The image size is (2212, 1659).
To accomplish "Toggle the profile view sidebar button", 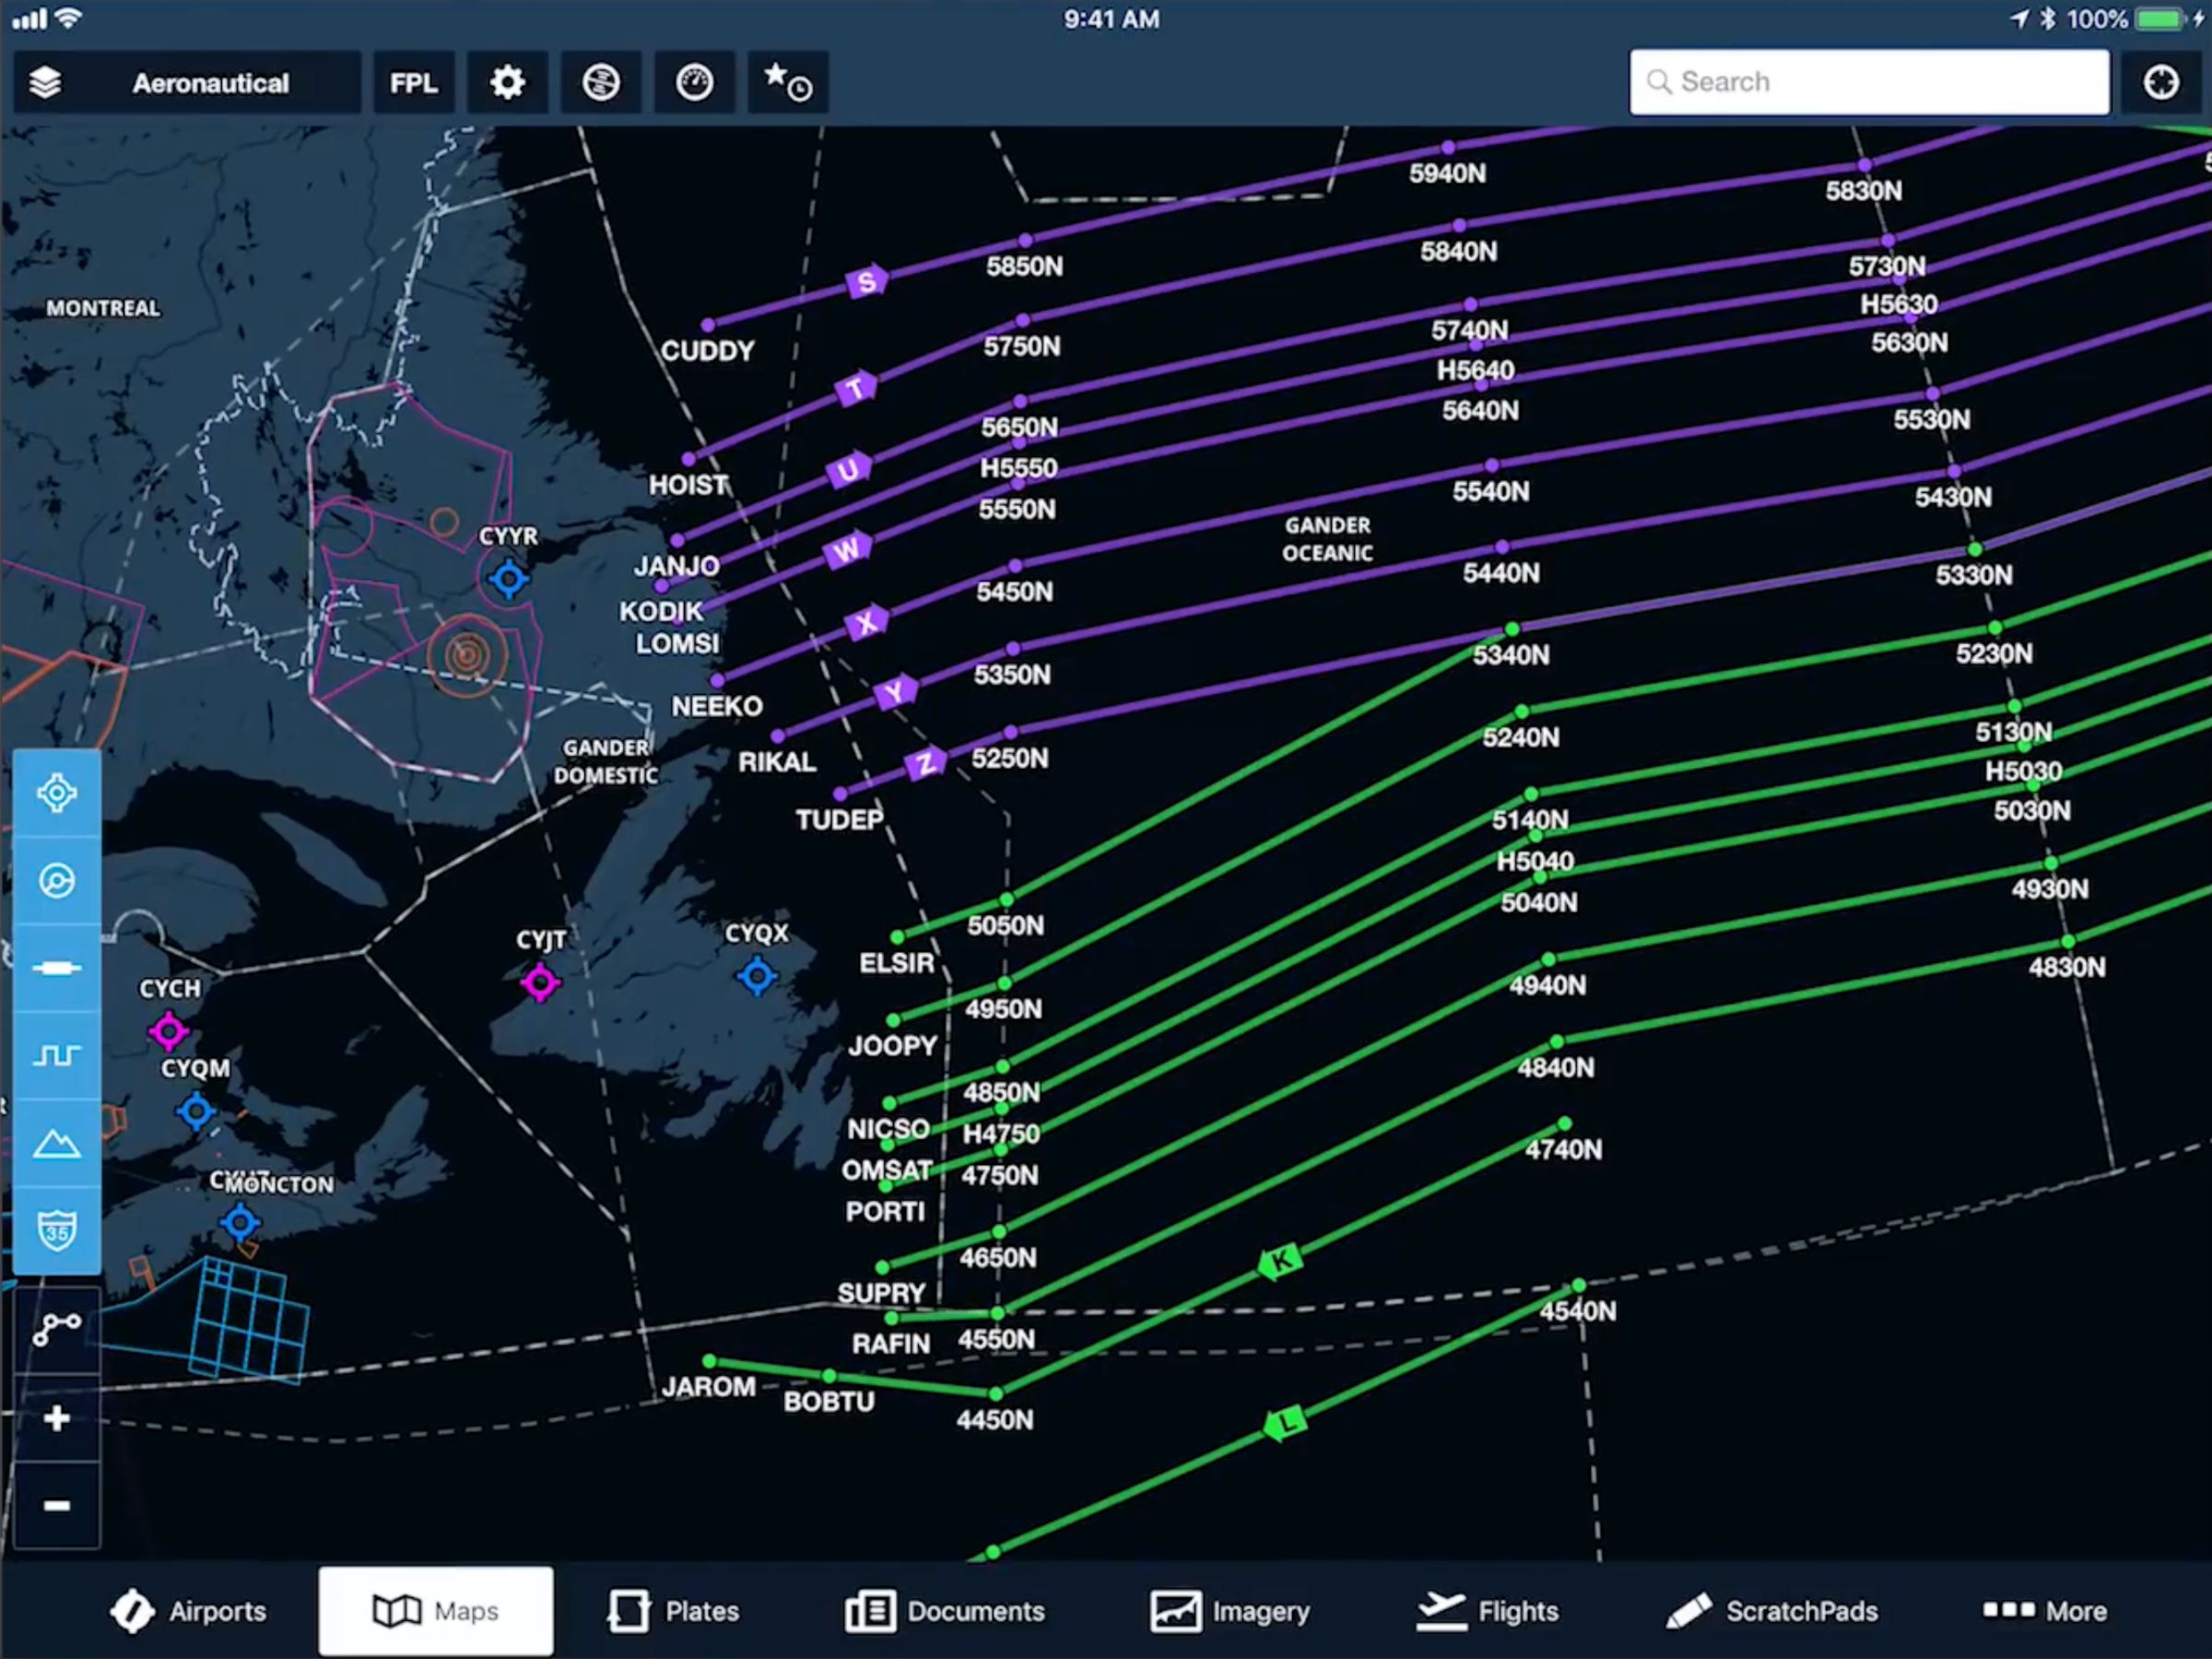I will [57, 1055].
